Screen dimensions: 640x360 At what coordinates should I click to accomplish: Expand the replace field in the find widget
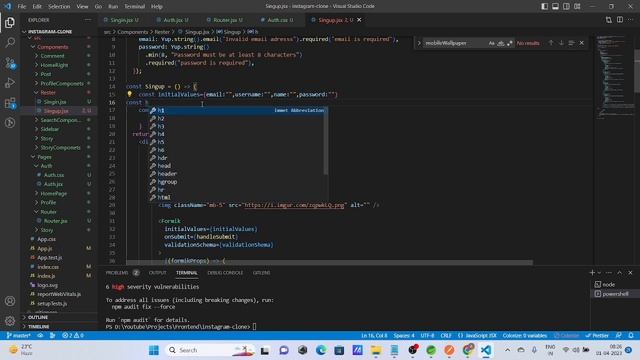(x=419, y=43)
